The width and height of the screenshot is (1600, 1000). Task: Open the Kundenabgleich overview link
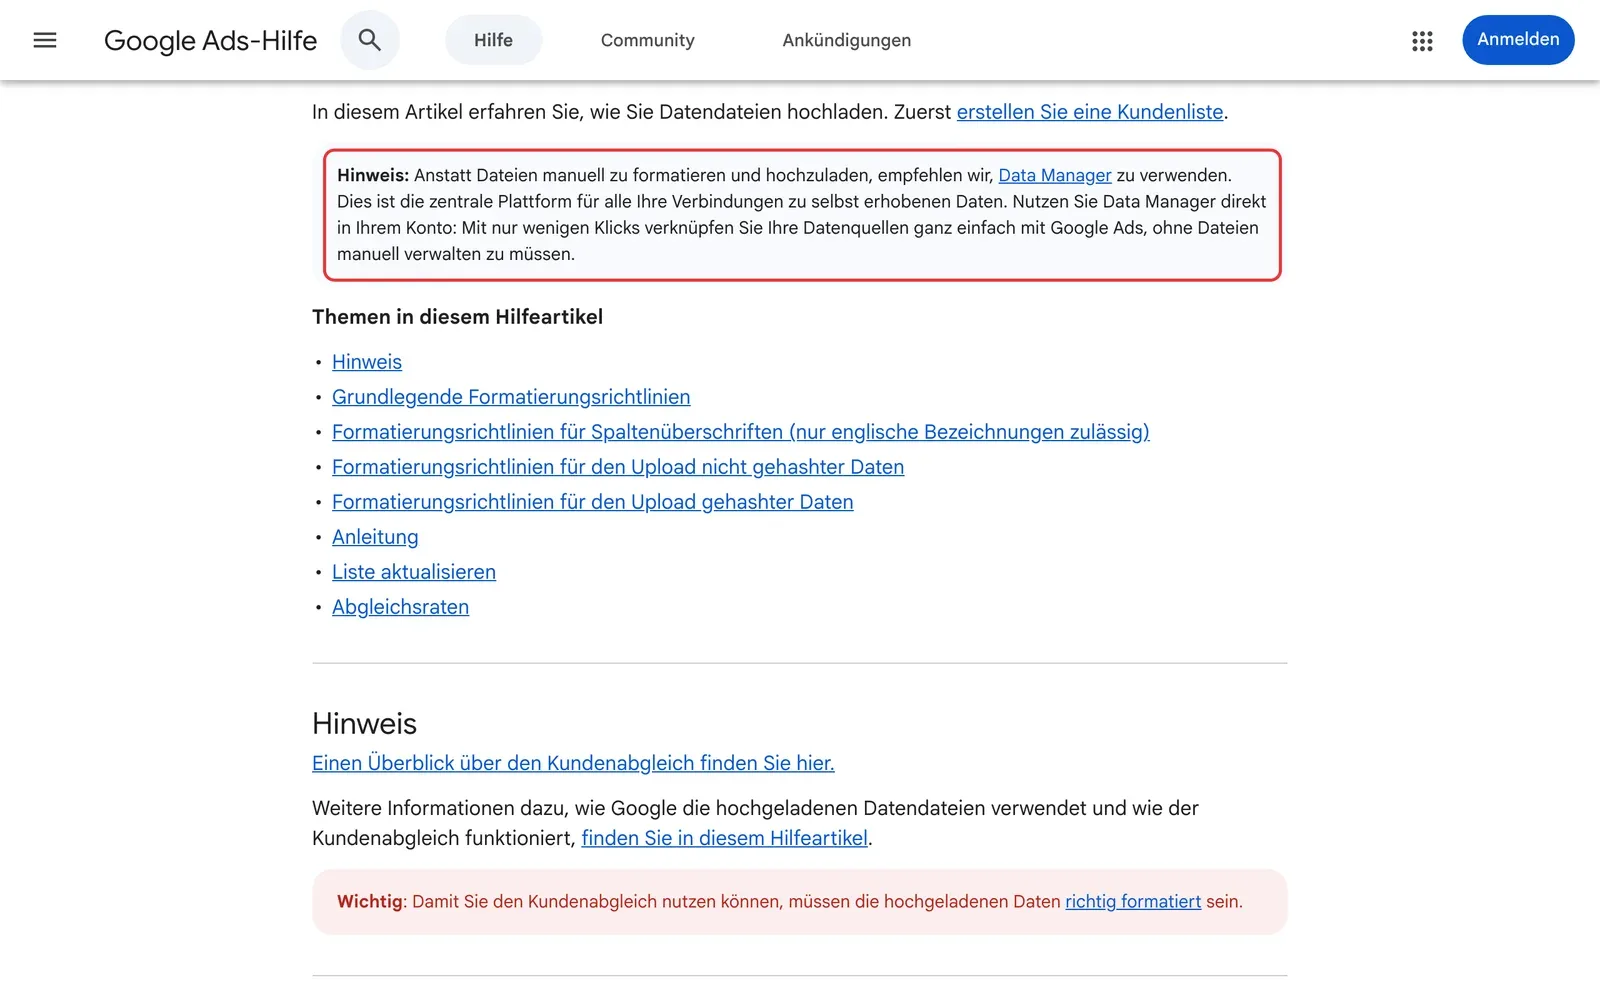pyautogui.click(x=573, y=763)
